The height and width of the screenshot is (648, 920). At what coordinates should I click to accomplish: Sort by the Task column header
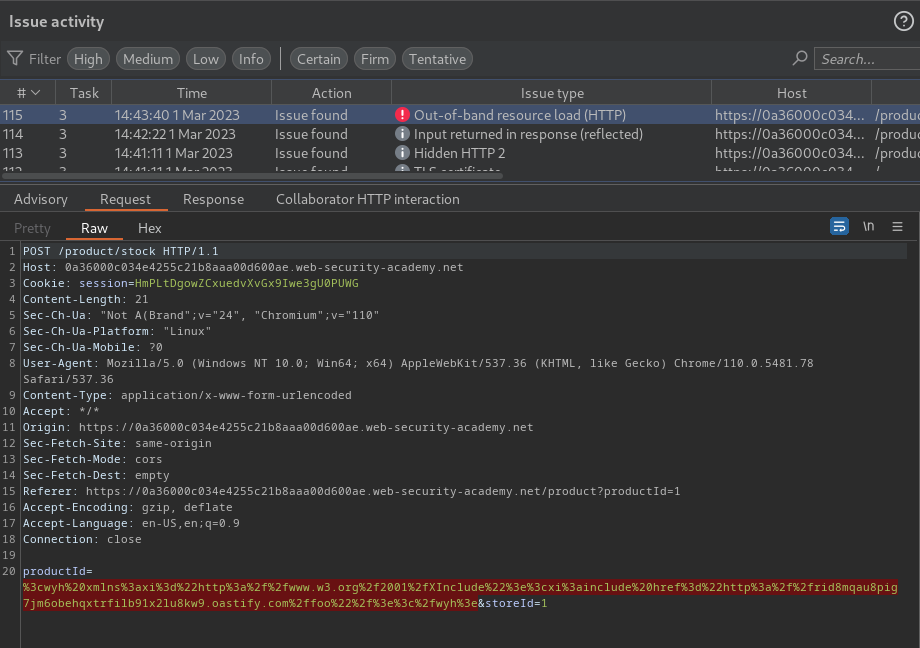[x=84, y=93]
